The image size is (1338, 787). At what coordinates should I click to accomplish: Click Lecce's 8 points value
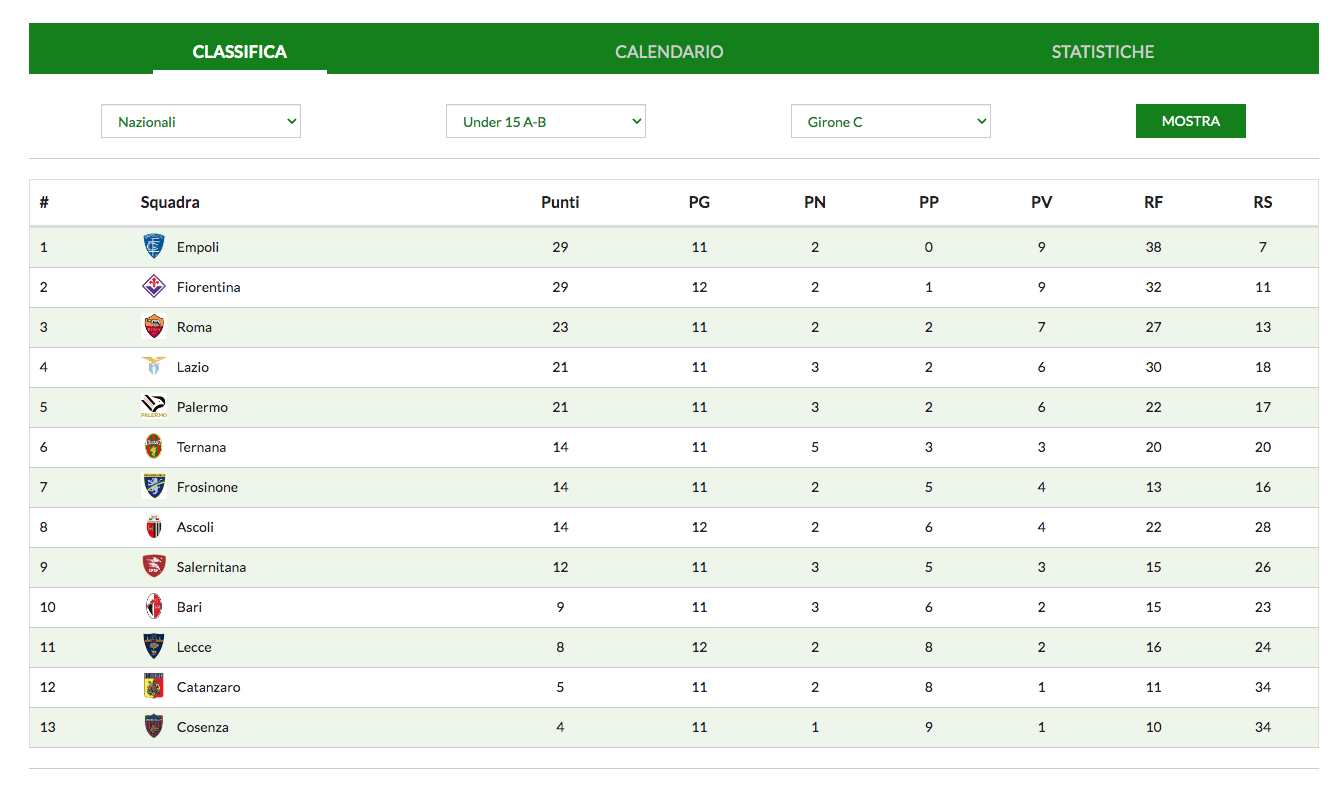tap(560, 647)
